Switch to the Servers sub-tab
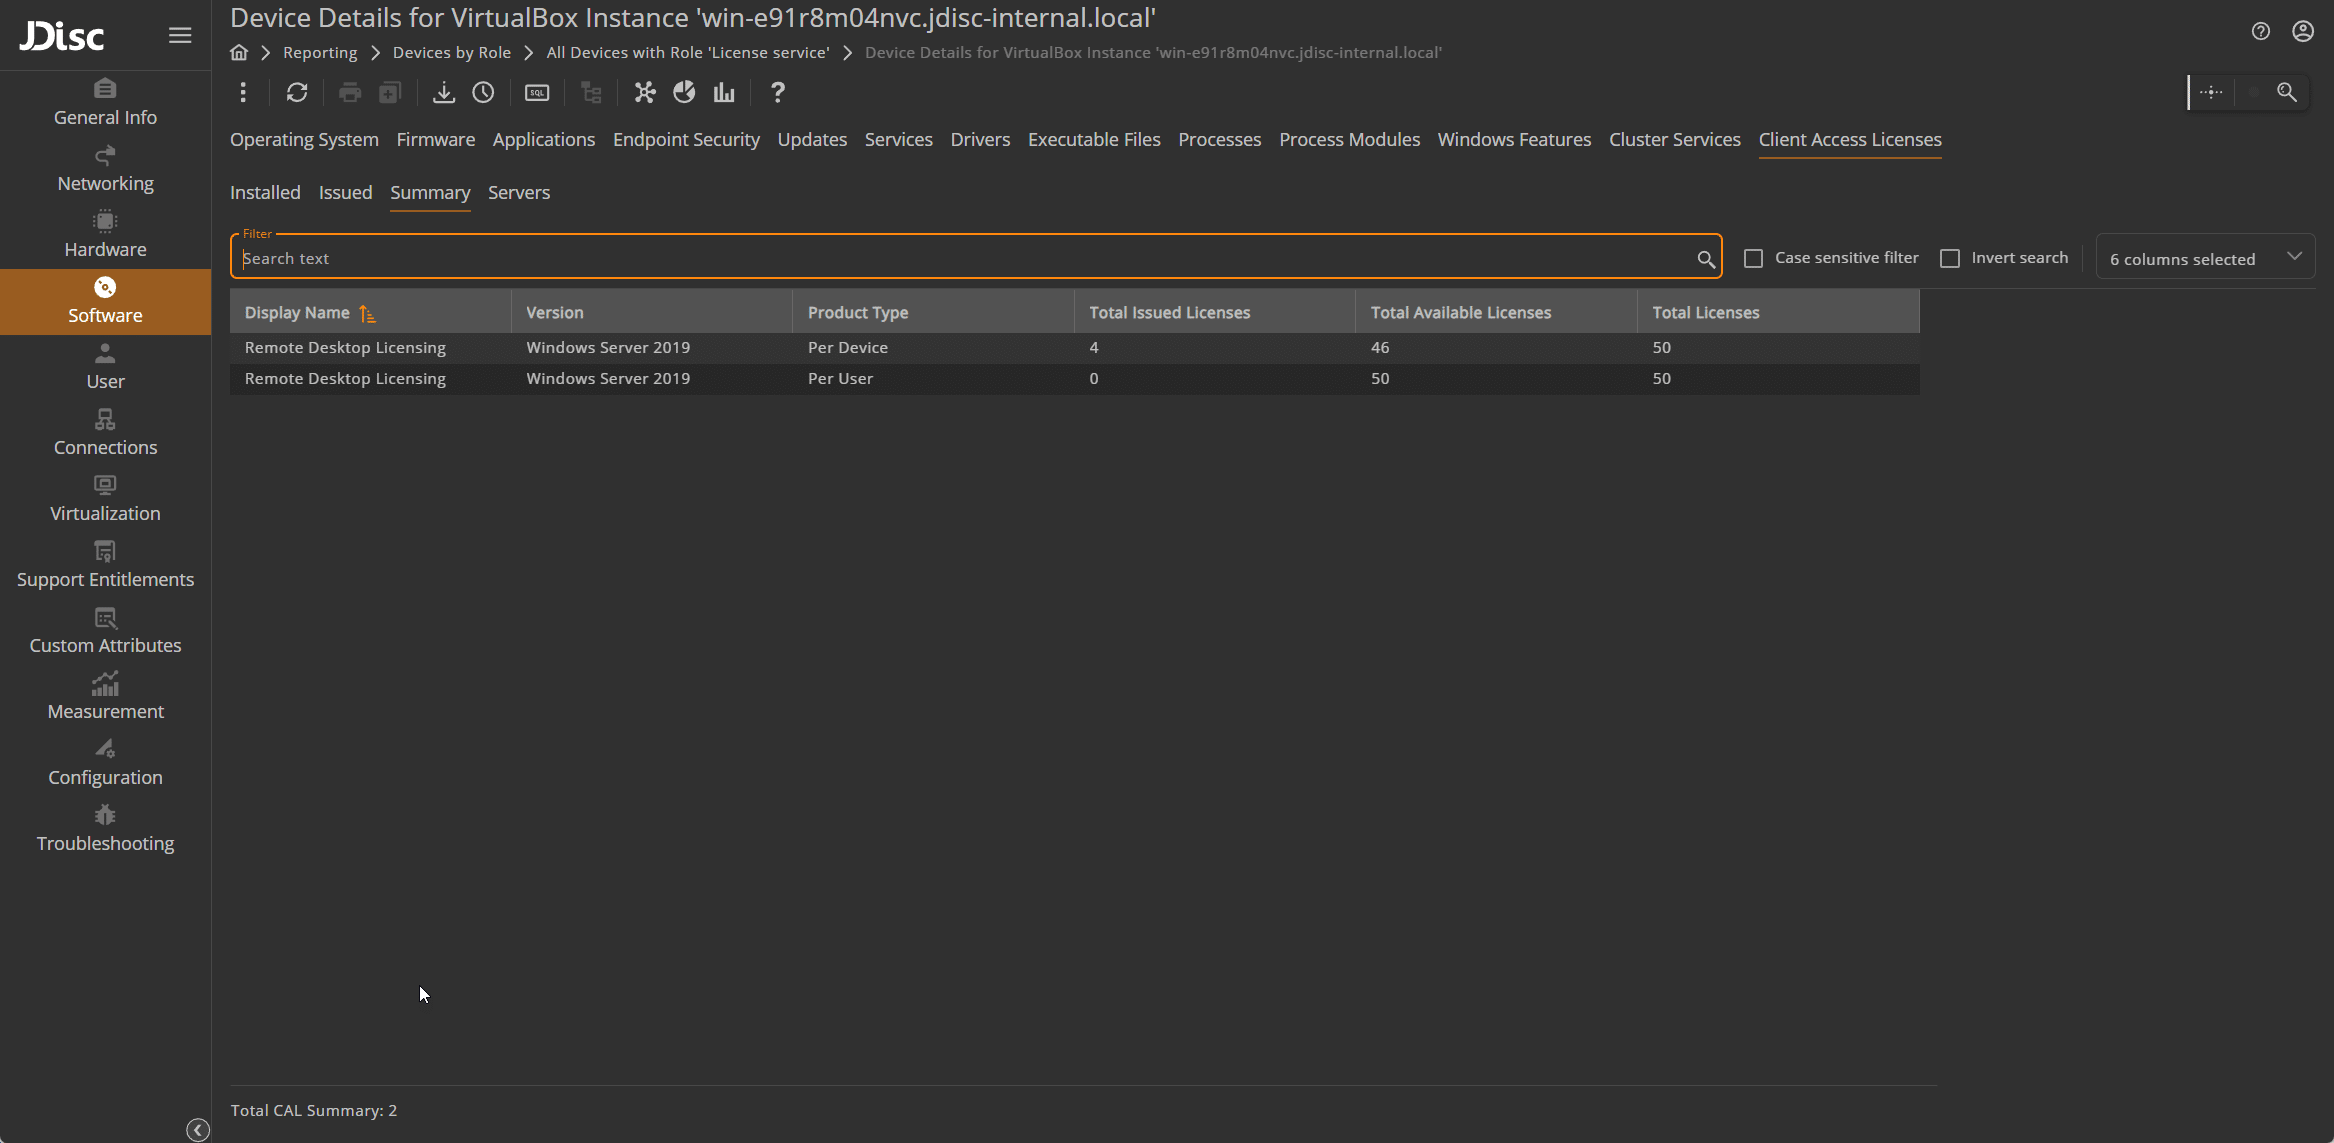 click(x=518, y=193)
